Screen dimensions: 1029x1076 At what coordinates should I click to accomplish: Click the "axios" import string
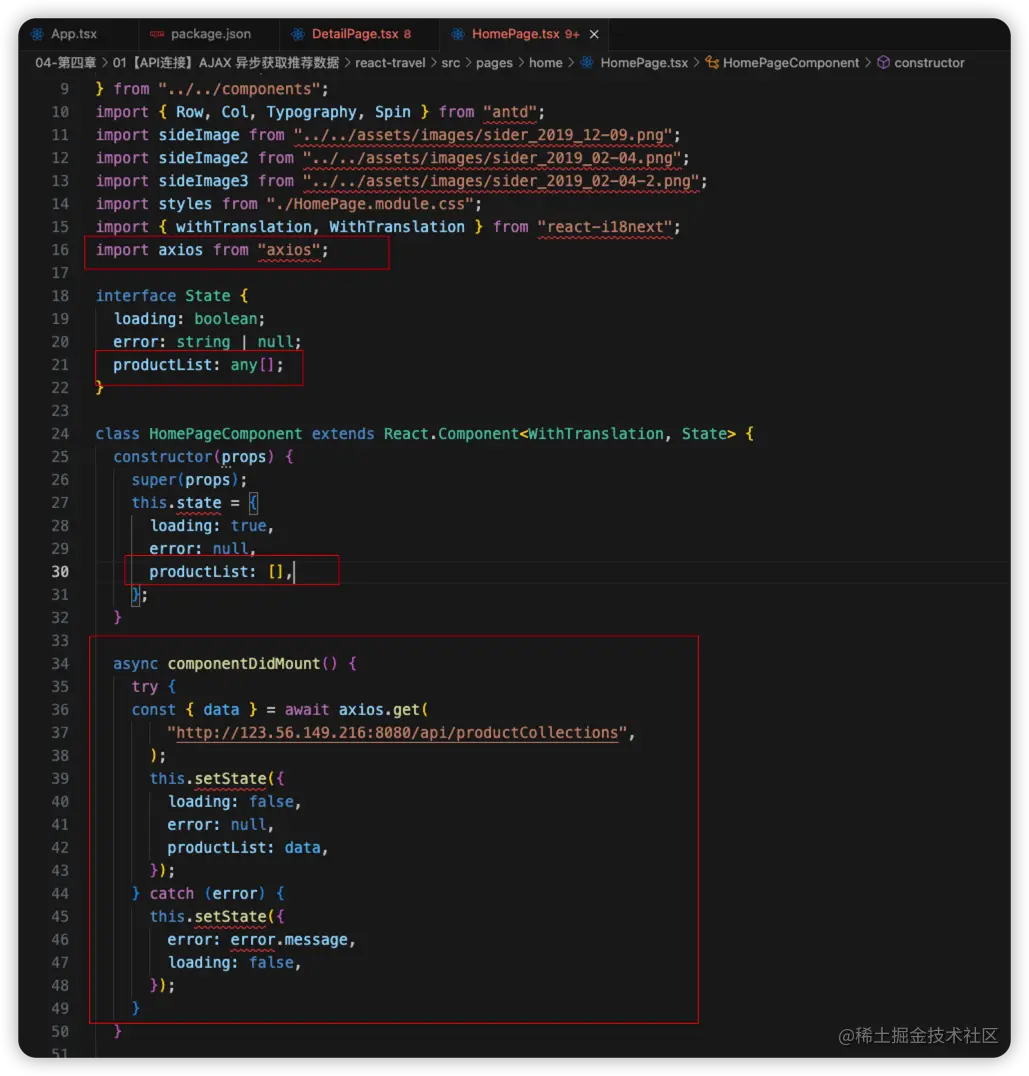pyautogui.click(x=289, y=250)
